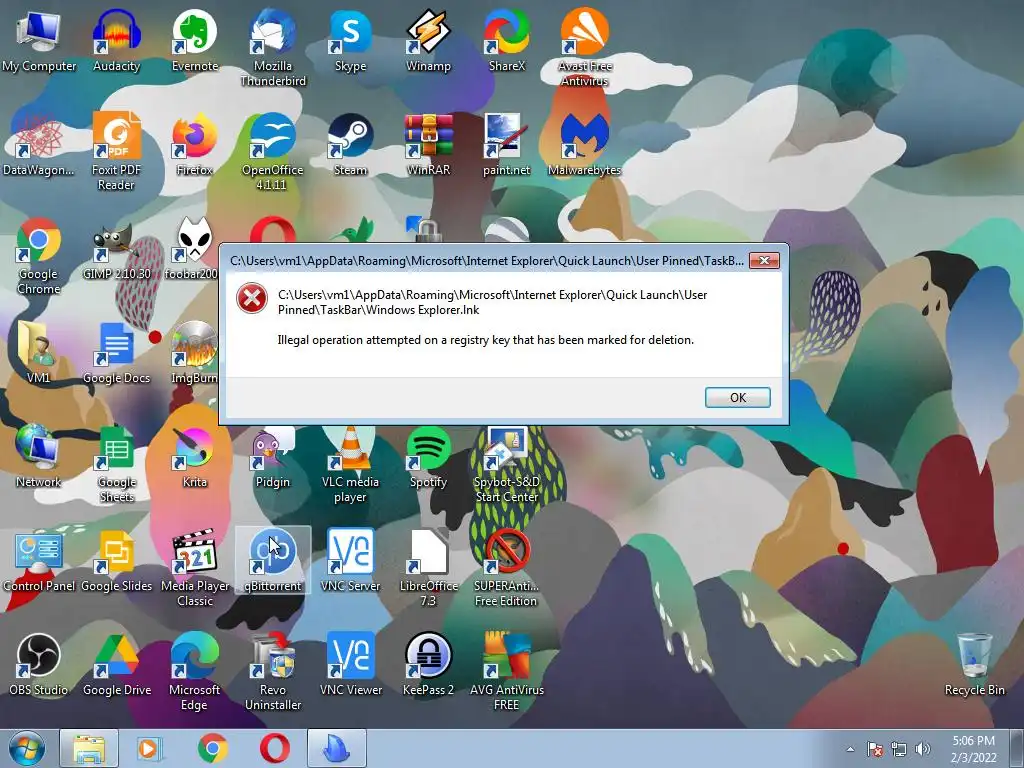Viewport: 1024px width, 768px height.
Task: Close the error dialog with the X button
Action: tap(763, 261)
